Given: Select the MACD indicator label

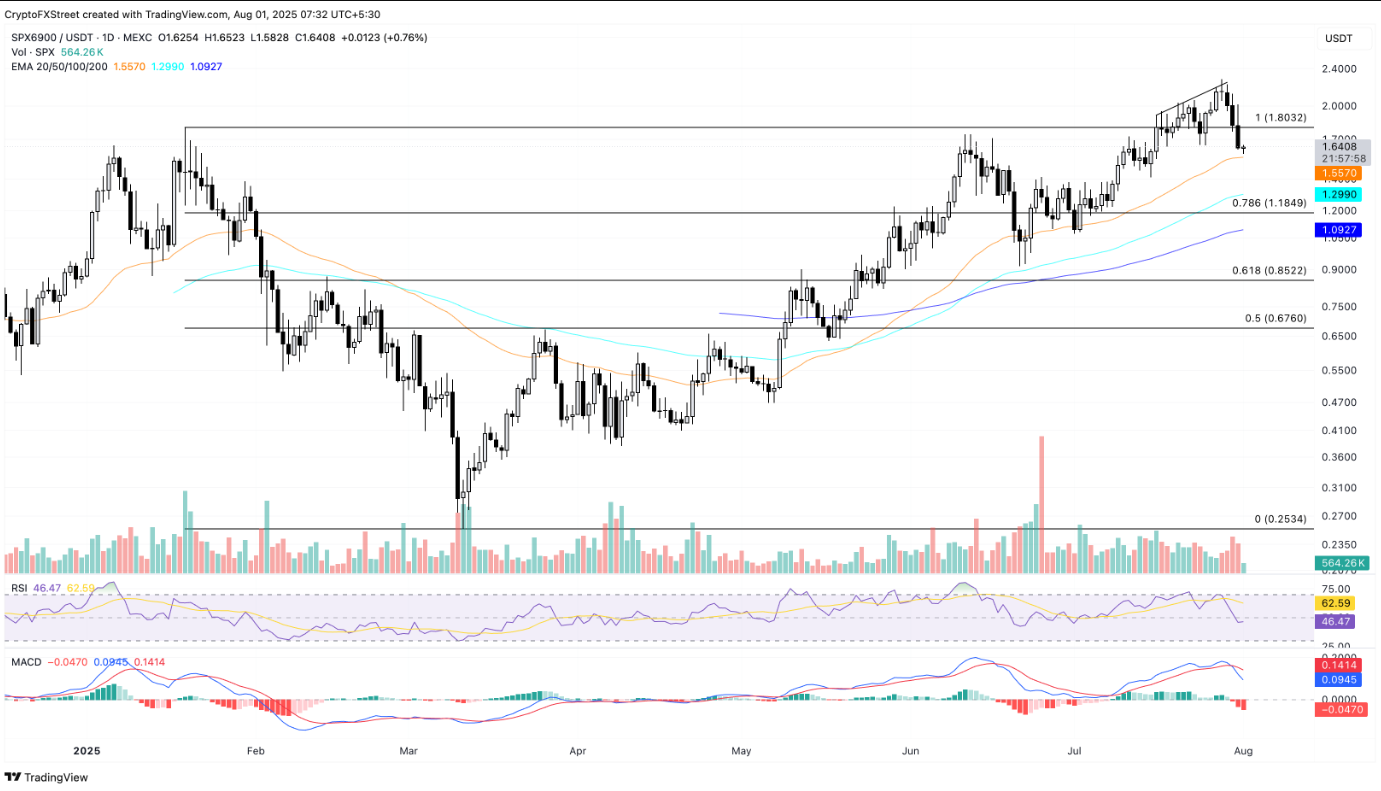Looking at the screenshot, I should pos(24,662).
